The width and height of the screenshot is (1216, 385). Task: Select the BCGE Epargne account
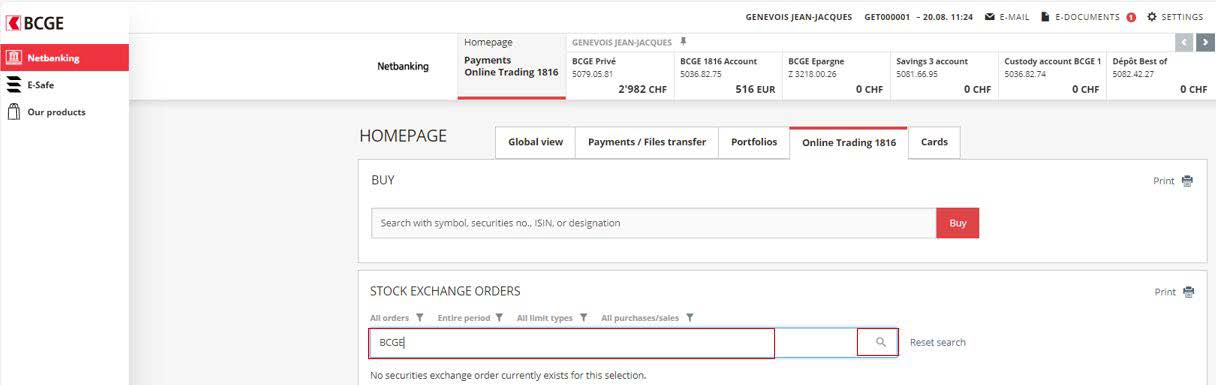(x=836, y=75)
